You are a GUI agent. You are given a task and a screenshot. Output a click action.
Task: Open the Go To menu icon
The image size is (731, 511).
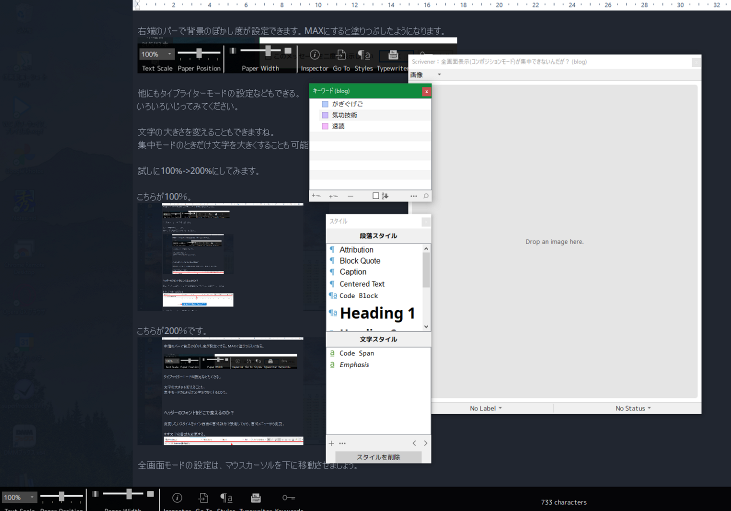[x=203, y=498]
